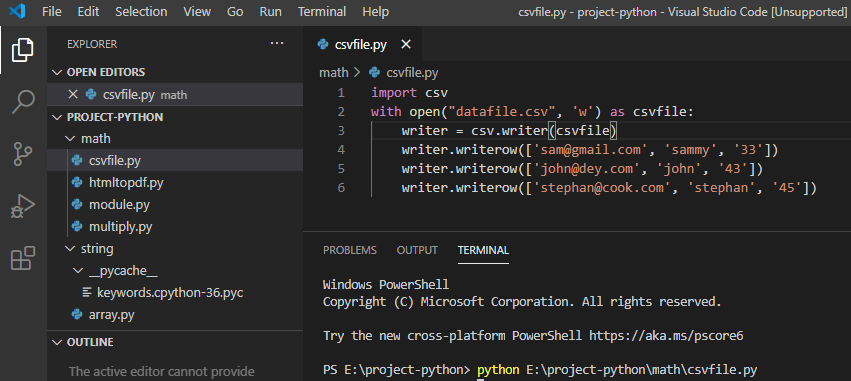Image resolution: width=851 pixels, height=381 pixels.
Task: Close csvfile.py in Open Editors list
Action: click(x=73, y=94)
